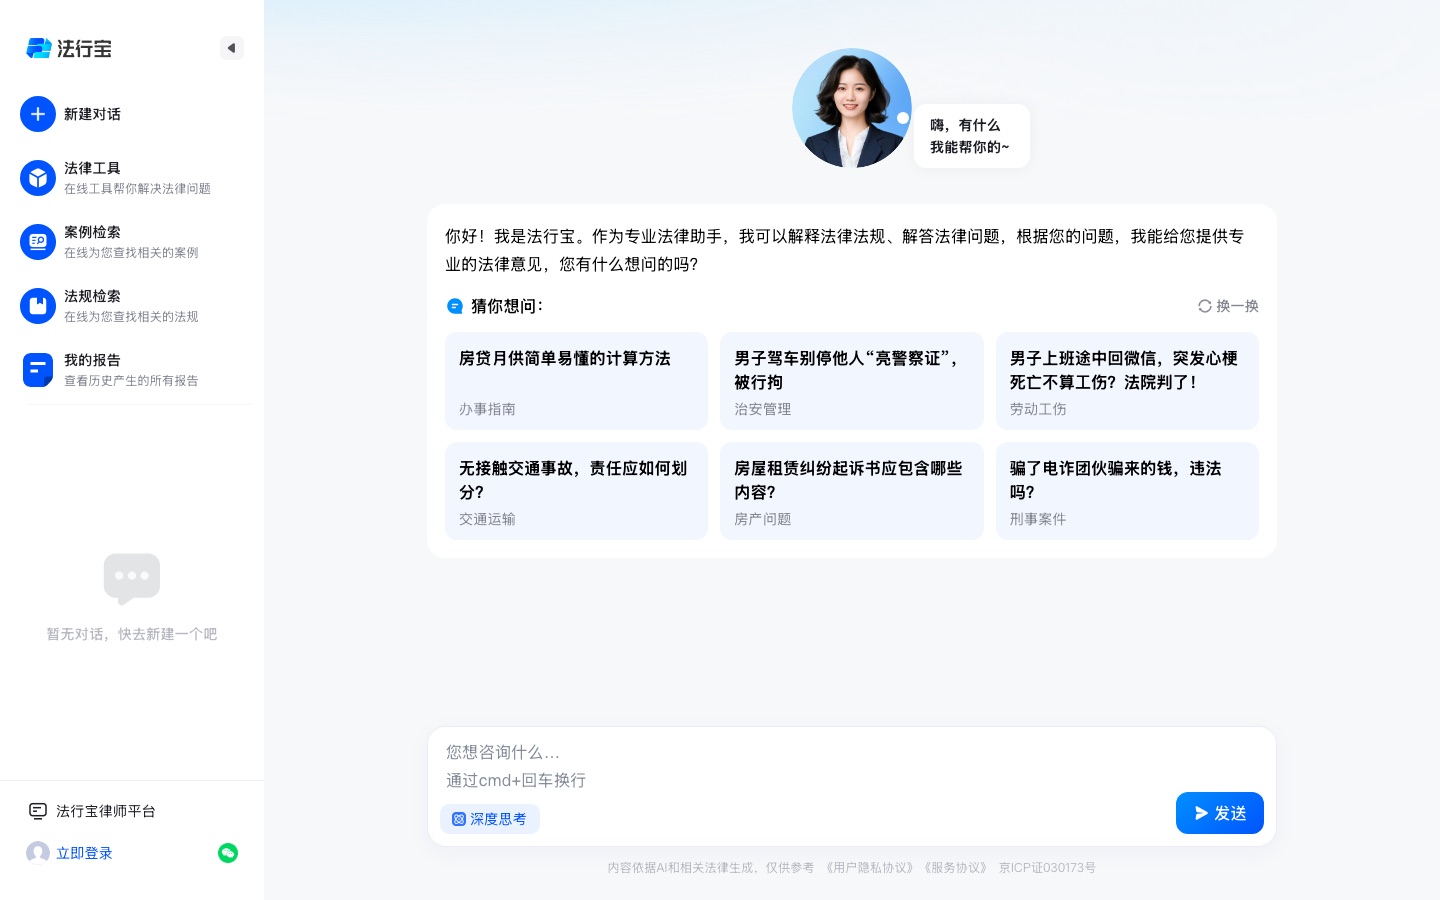The width and height of the screenshot is (1440, 900).
Task: Open 法律工具 menu item
Action: coord(132,178)
